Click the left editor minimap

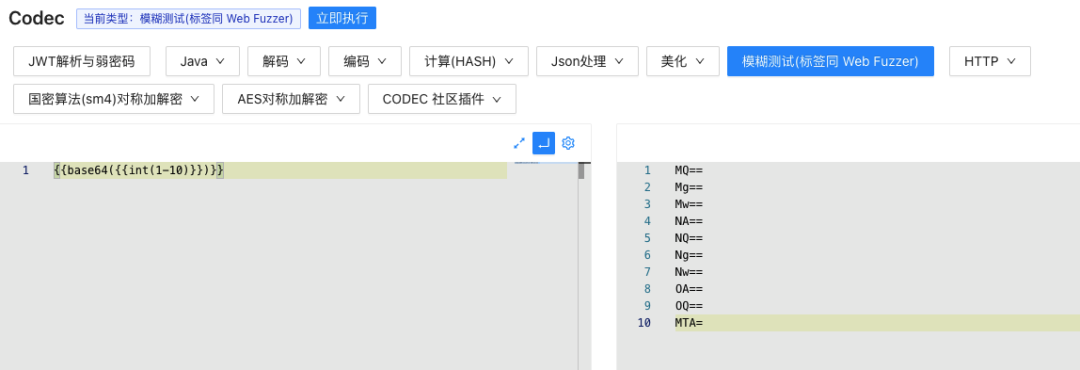(x=527, y=163)
